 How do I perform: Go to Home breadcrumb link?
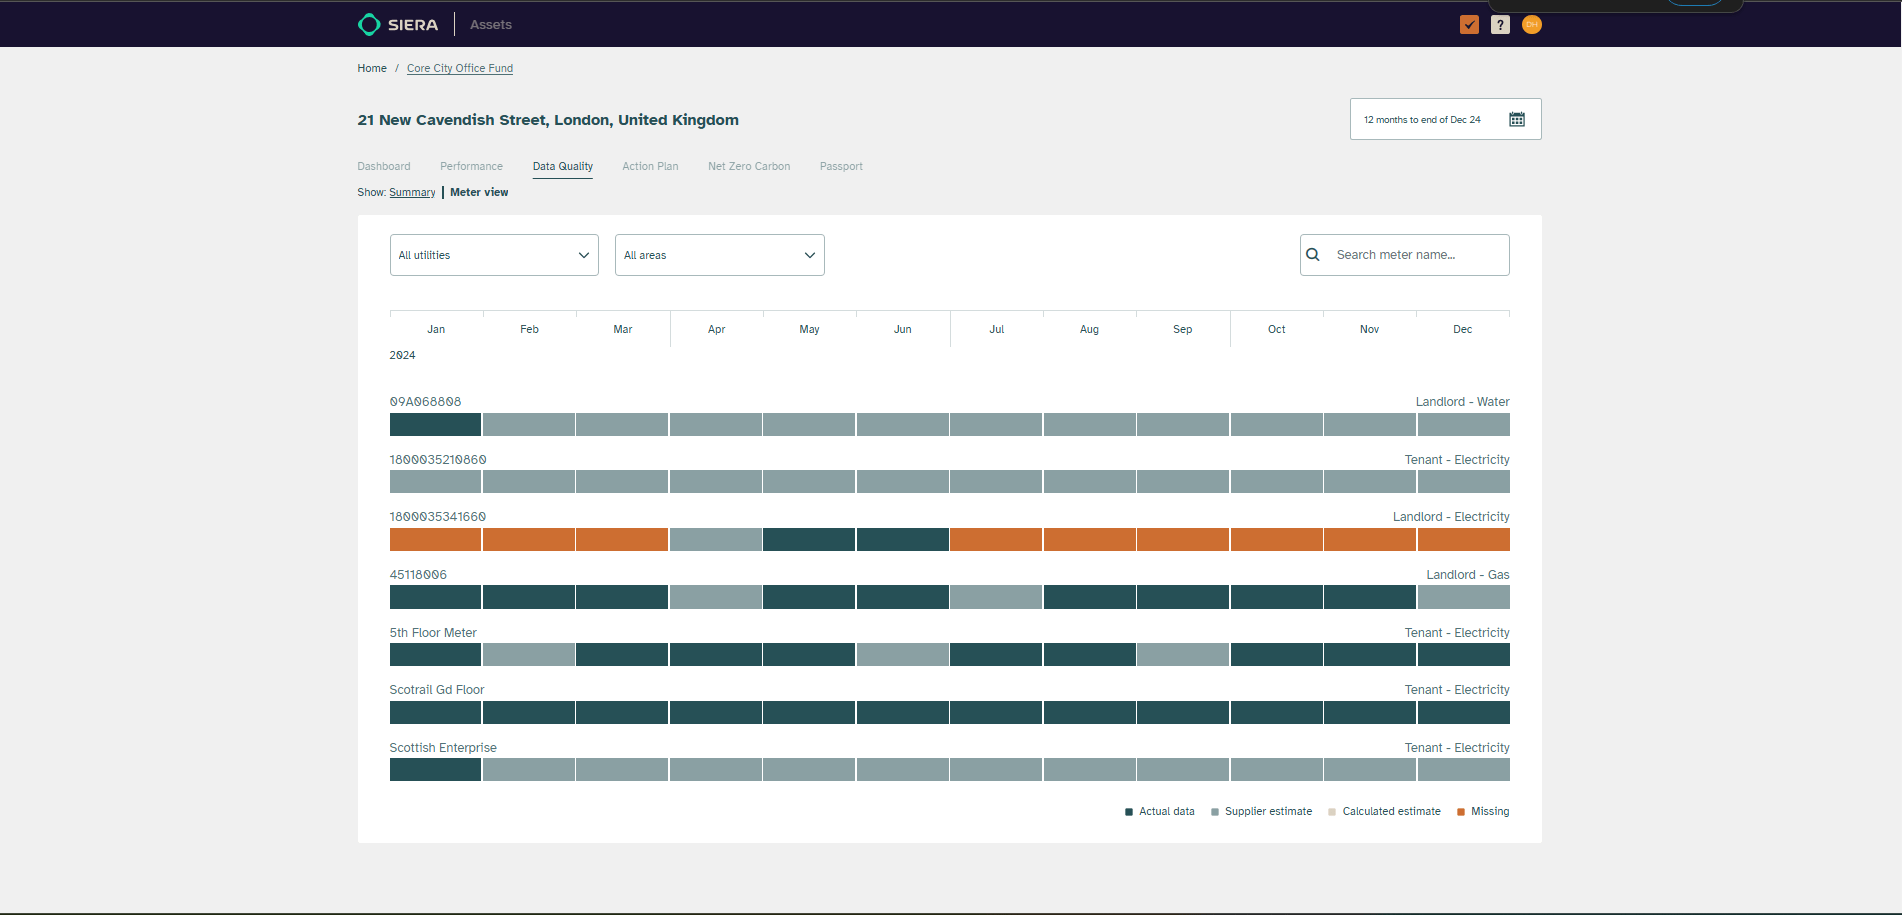[372, 69]
